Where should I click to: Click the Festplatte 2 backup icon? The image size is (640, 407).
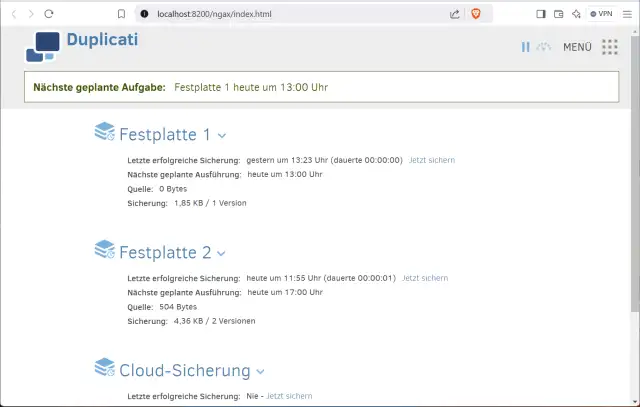(105, 250)
